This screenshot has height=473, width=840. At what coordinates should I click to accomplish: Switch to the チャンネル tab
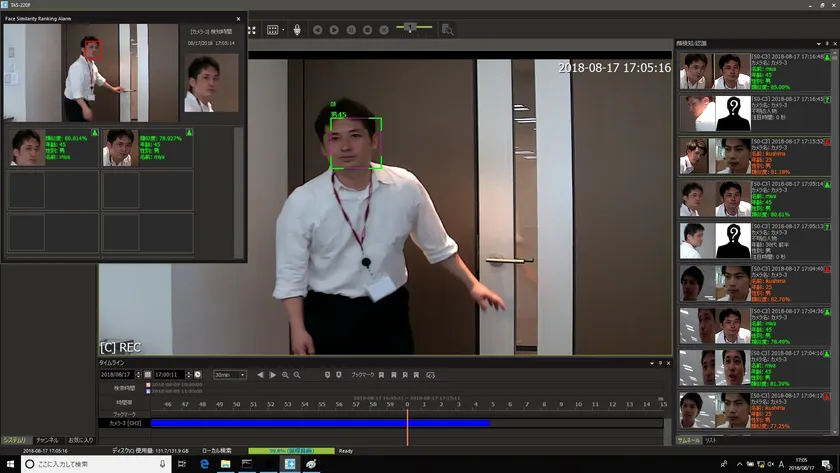point(47,440)
